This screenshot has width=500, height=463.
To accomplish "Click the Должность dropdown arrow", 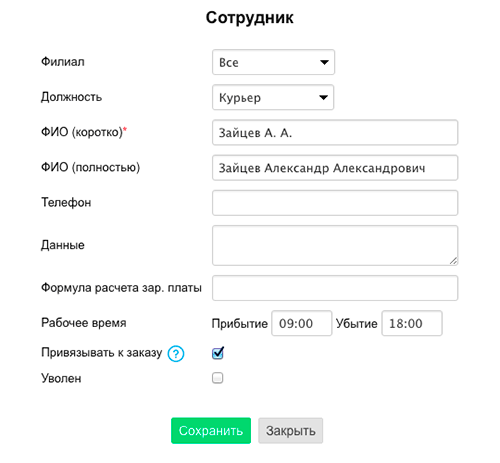I will click(323, 97).
